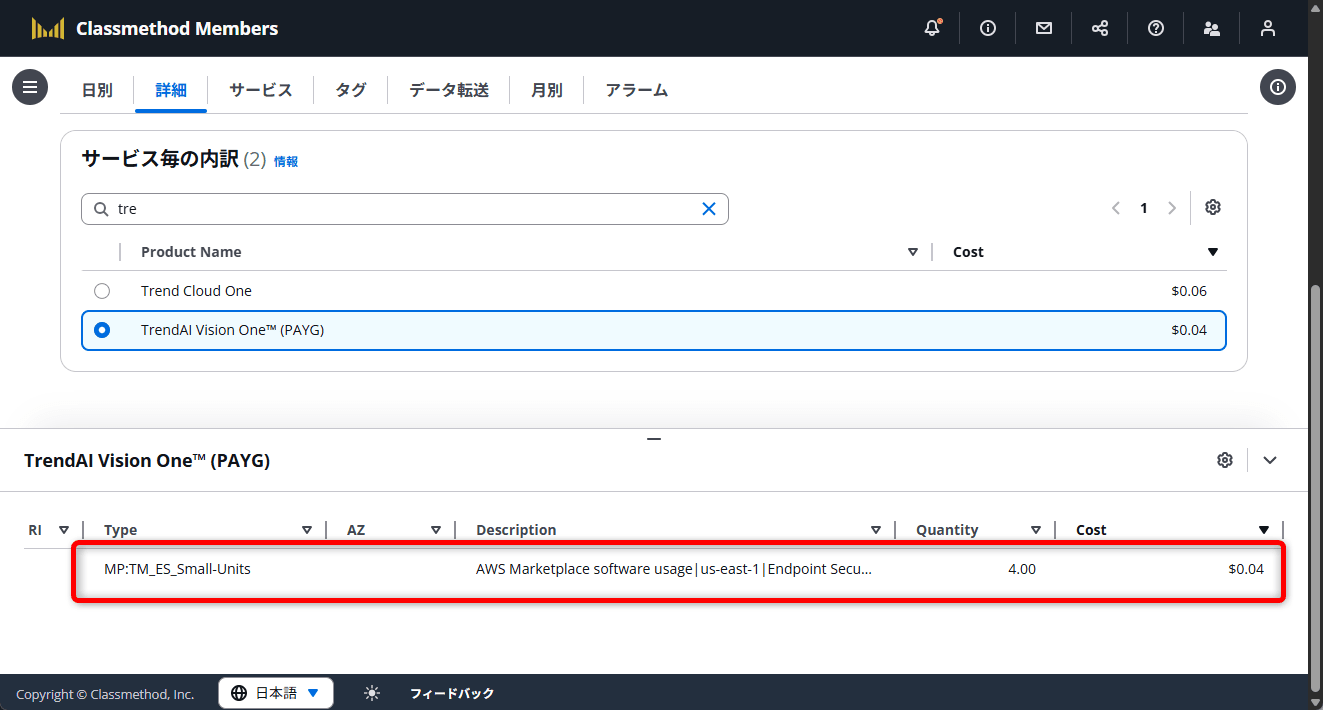
Task: Switch to the タグ tab
Action: point(350,90)
